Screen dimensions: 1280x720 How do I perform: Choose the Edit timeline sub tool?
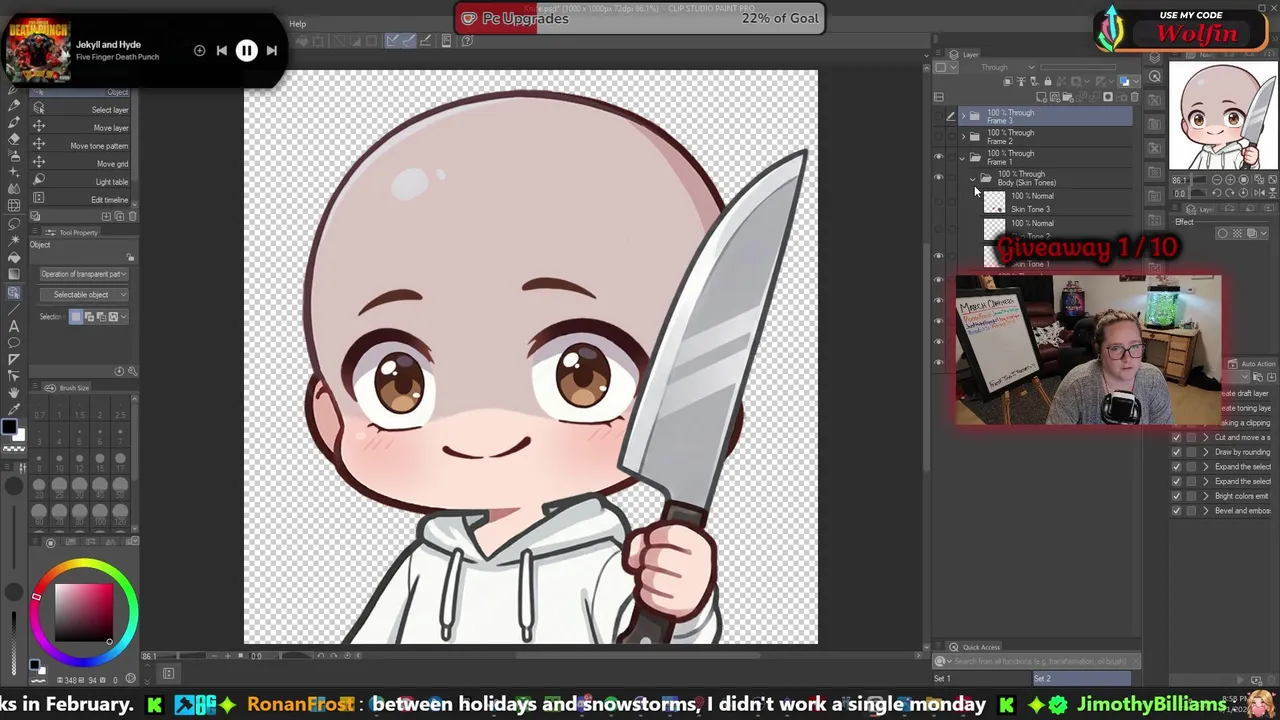coord(82,199)
